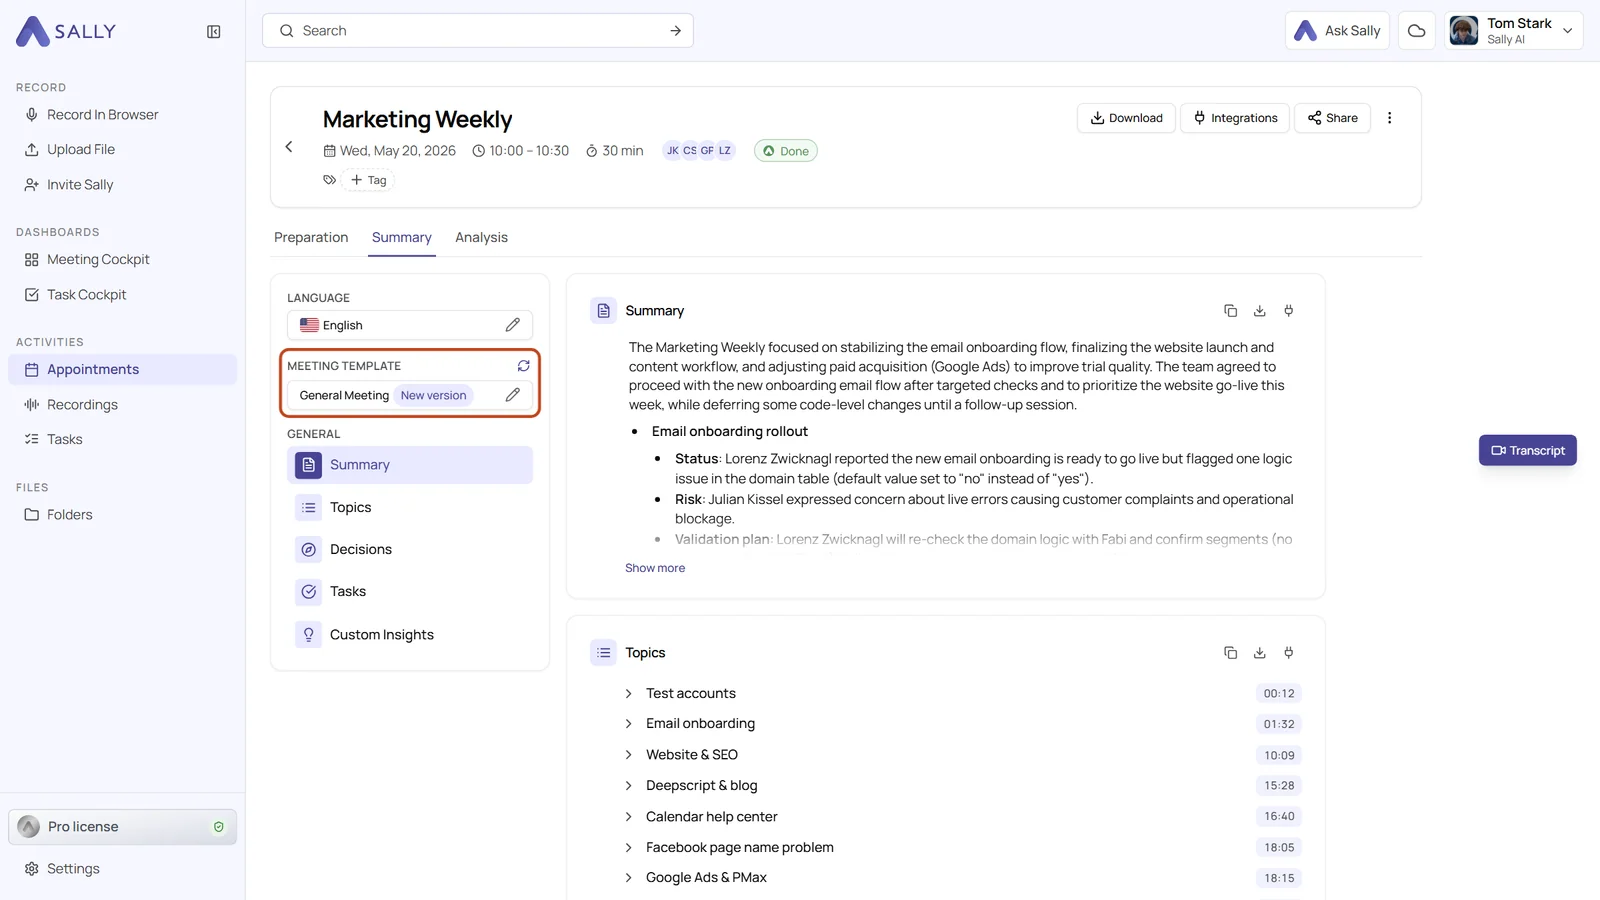Collapse the sidebar using panel icon
This screenshot has width=1600, height=900.
click(213, 32)
